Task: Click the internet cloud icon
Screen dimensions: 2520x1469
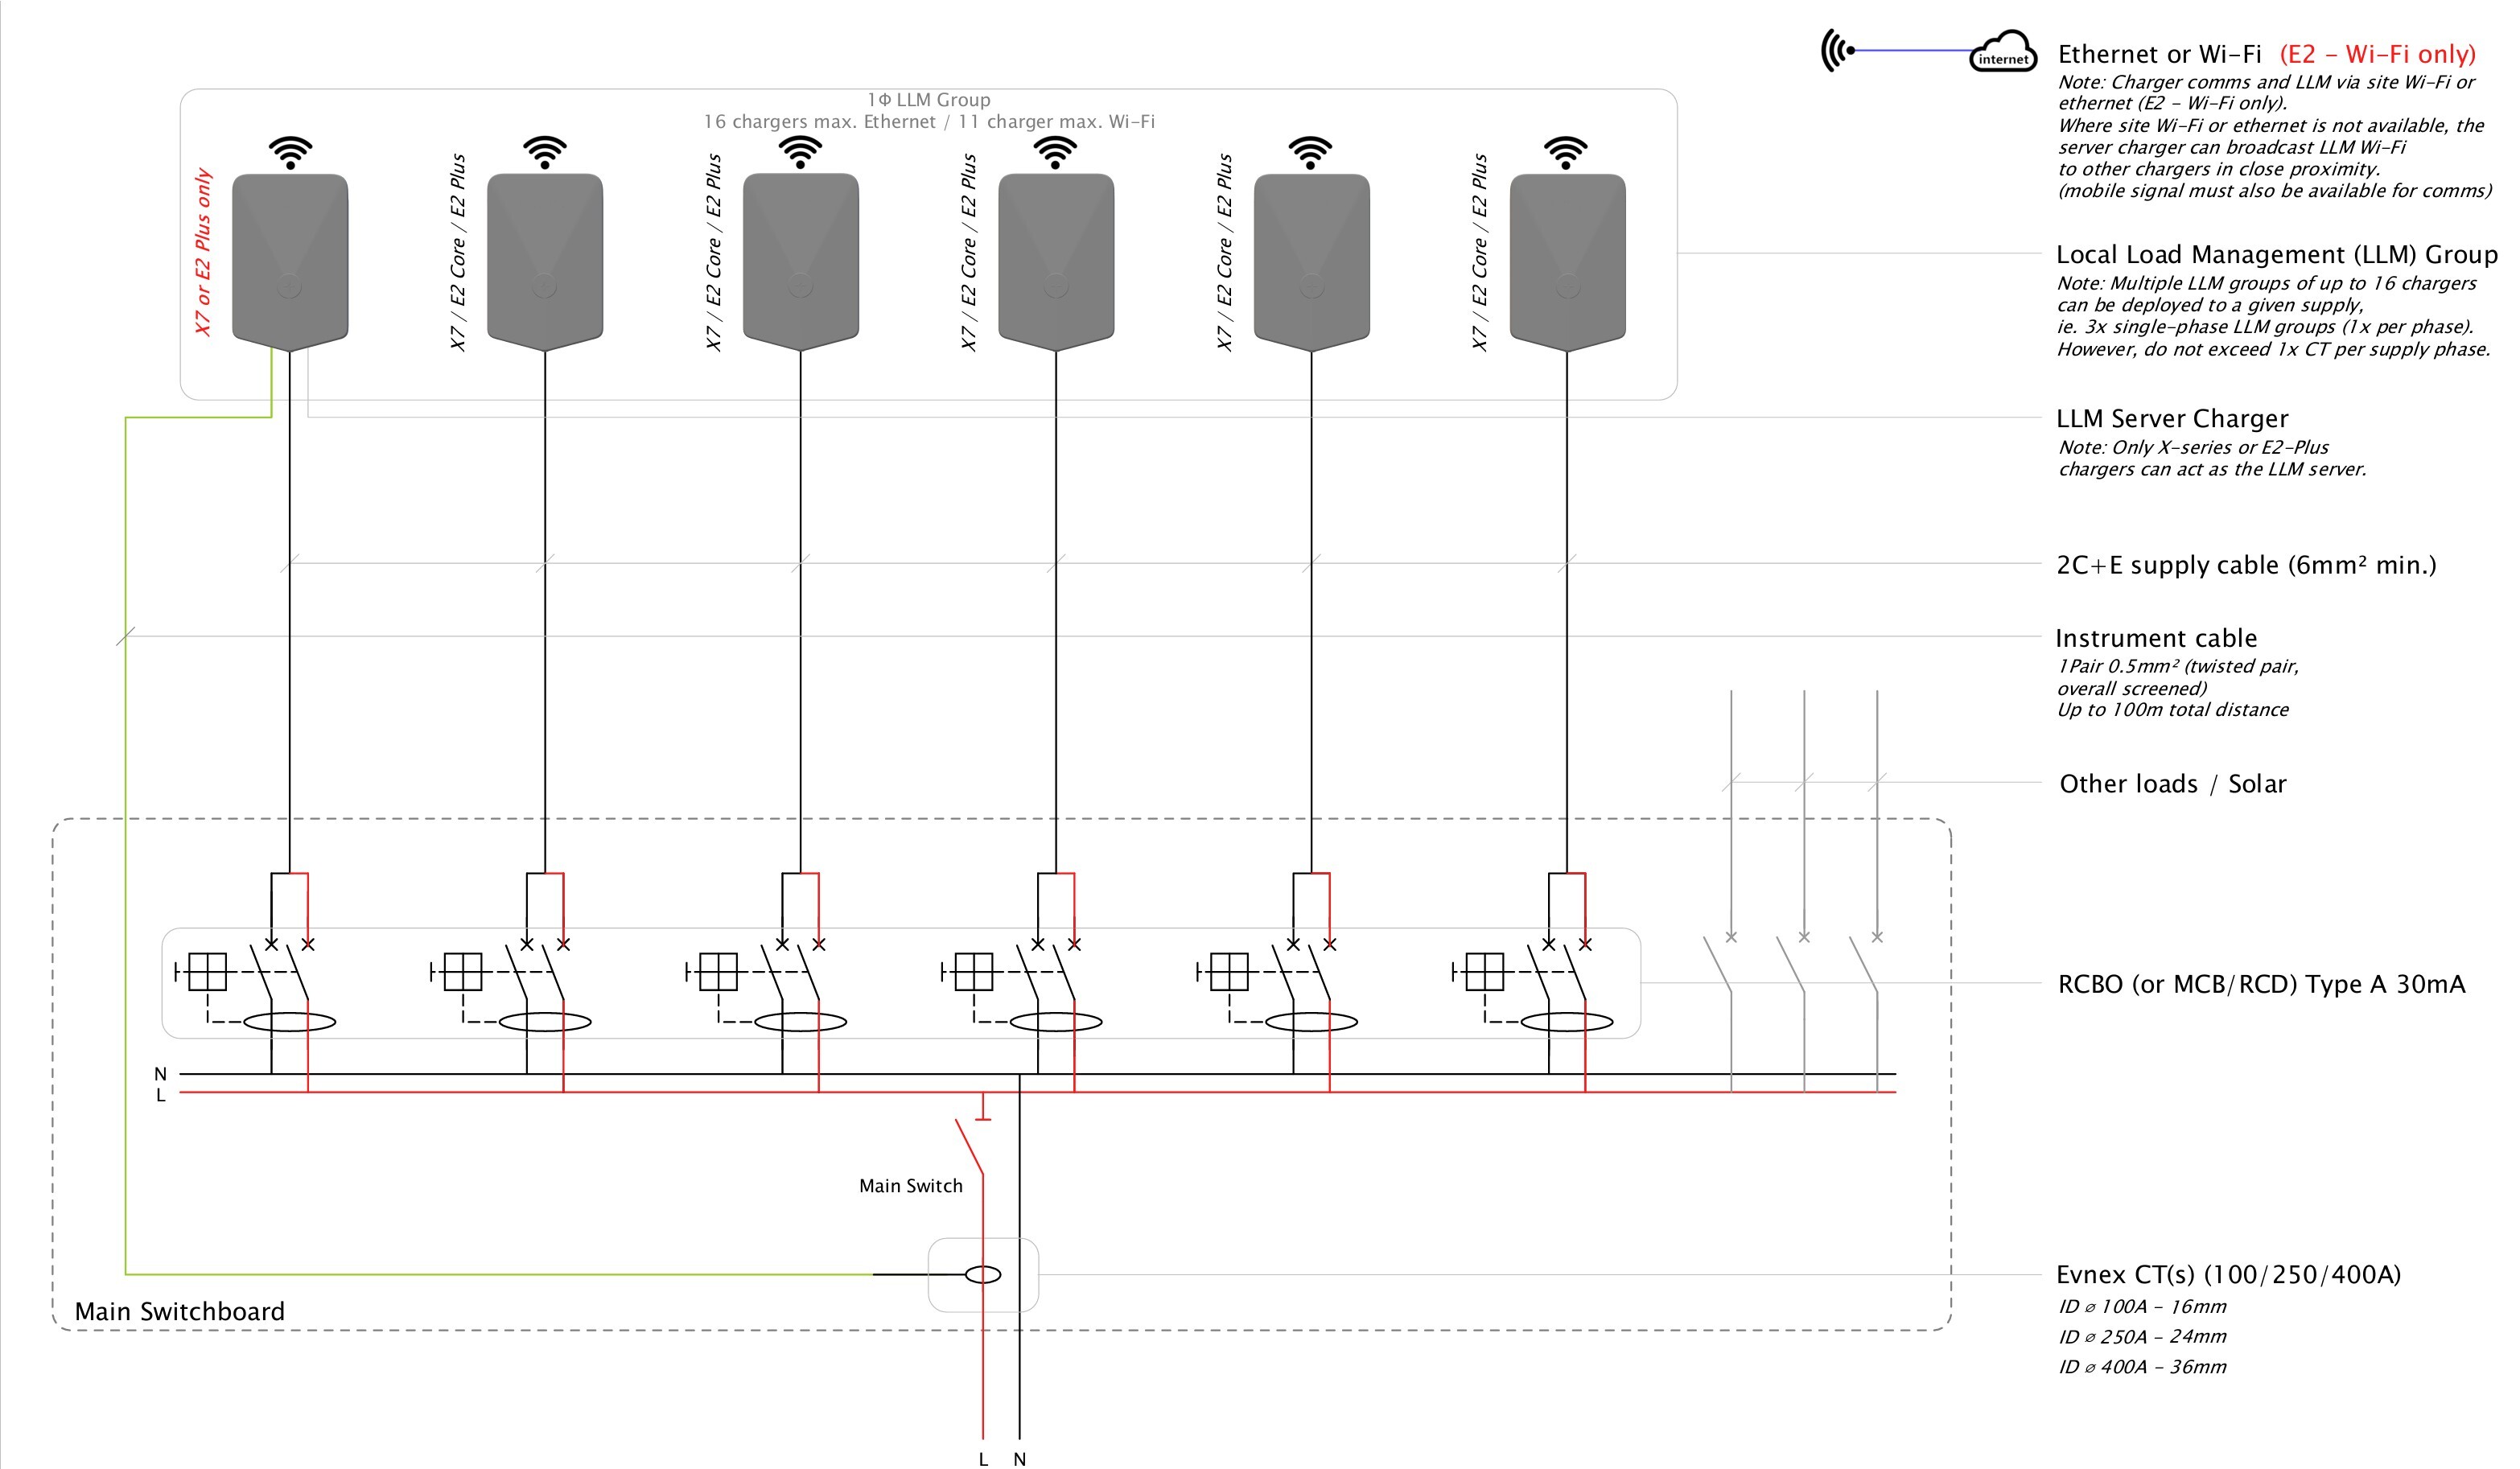Action: (2003, 51)
